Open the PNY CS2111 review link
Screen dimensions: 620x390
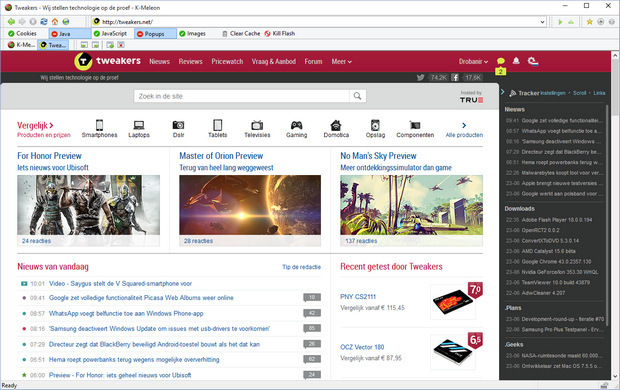pyautogui.click(x=358, y=297)
